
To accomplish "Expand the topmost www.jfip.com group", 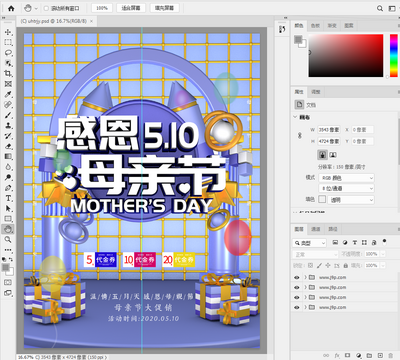I will point(305,277).
